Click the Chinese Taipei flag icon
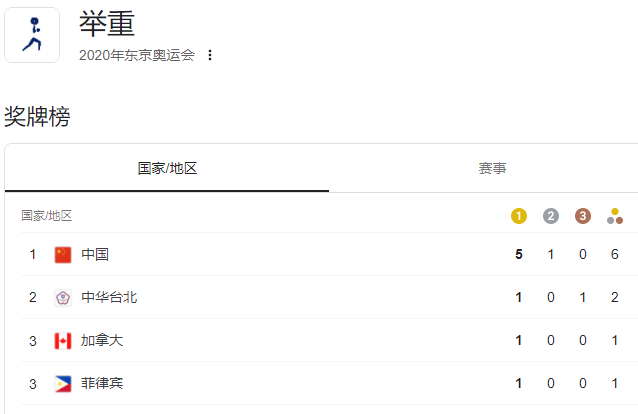Viewport: 638px width, 414px height. pyautogui.click(x=63, y=298)
